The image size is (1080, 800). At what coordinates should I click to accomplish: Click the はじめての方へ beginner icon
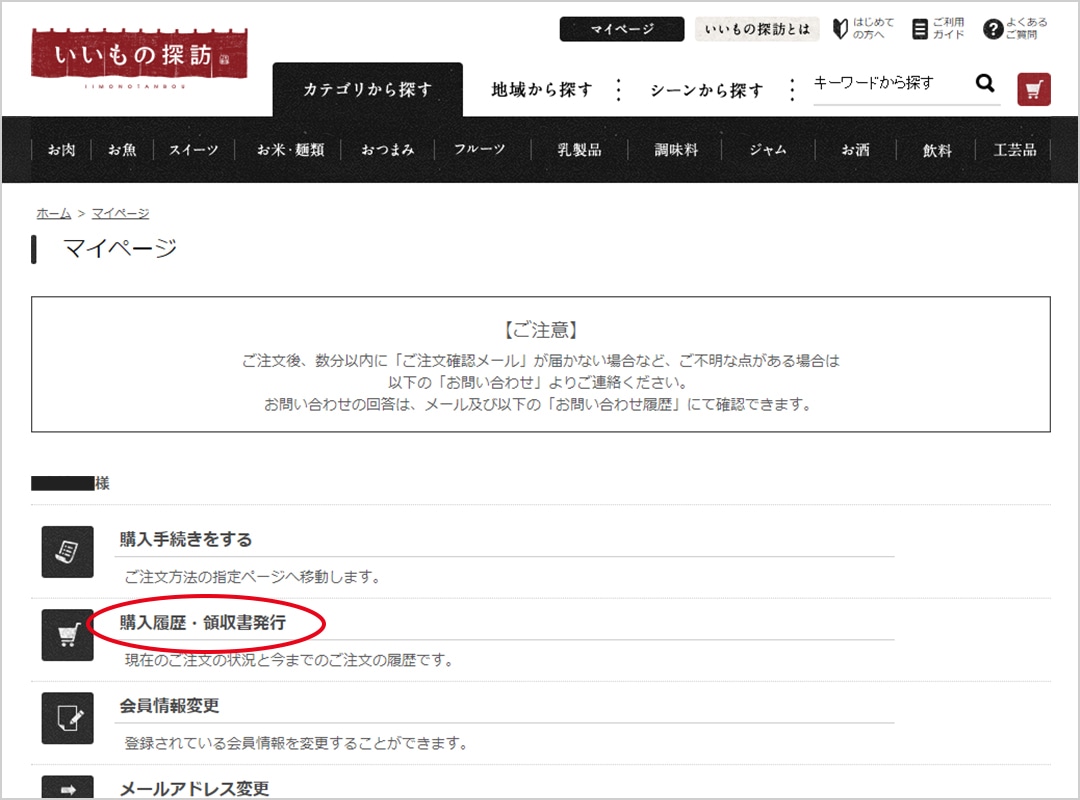[840, 29]
